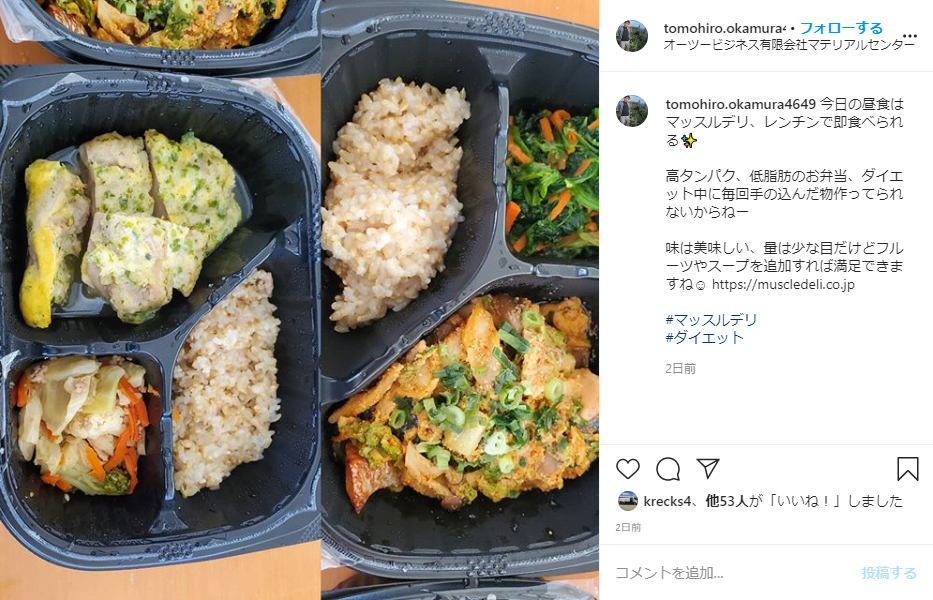Image resolution: width=933 pixels, height=600 pixels.
Task: Open the krecks4 username in likes
Action: click(x=666, y=501)
